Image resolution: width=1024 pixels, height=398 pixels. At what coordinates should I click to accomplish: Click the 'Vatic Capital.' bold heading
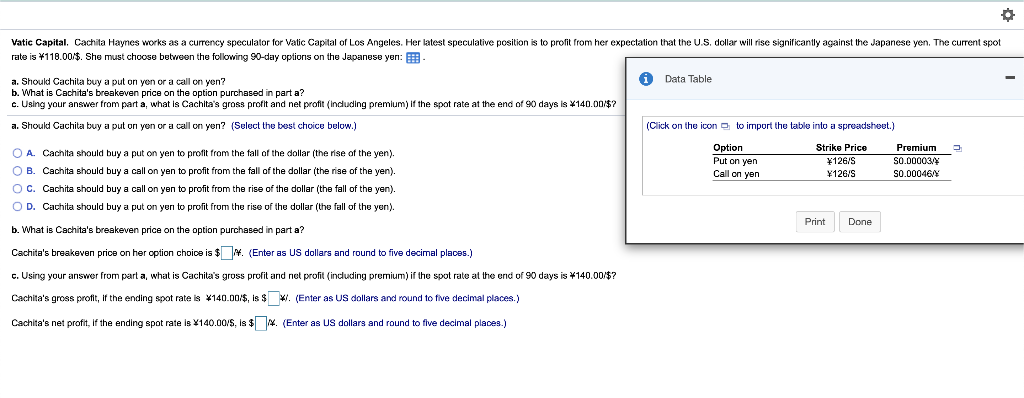(40, 42)
